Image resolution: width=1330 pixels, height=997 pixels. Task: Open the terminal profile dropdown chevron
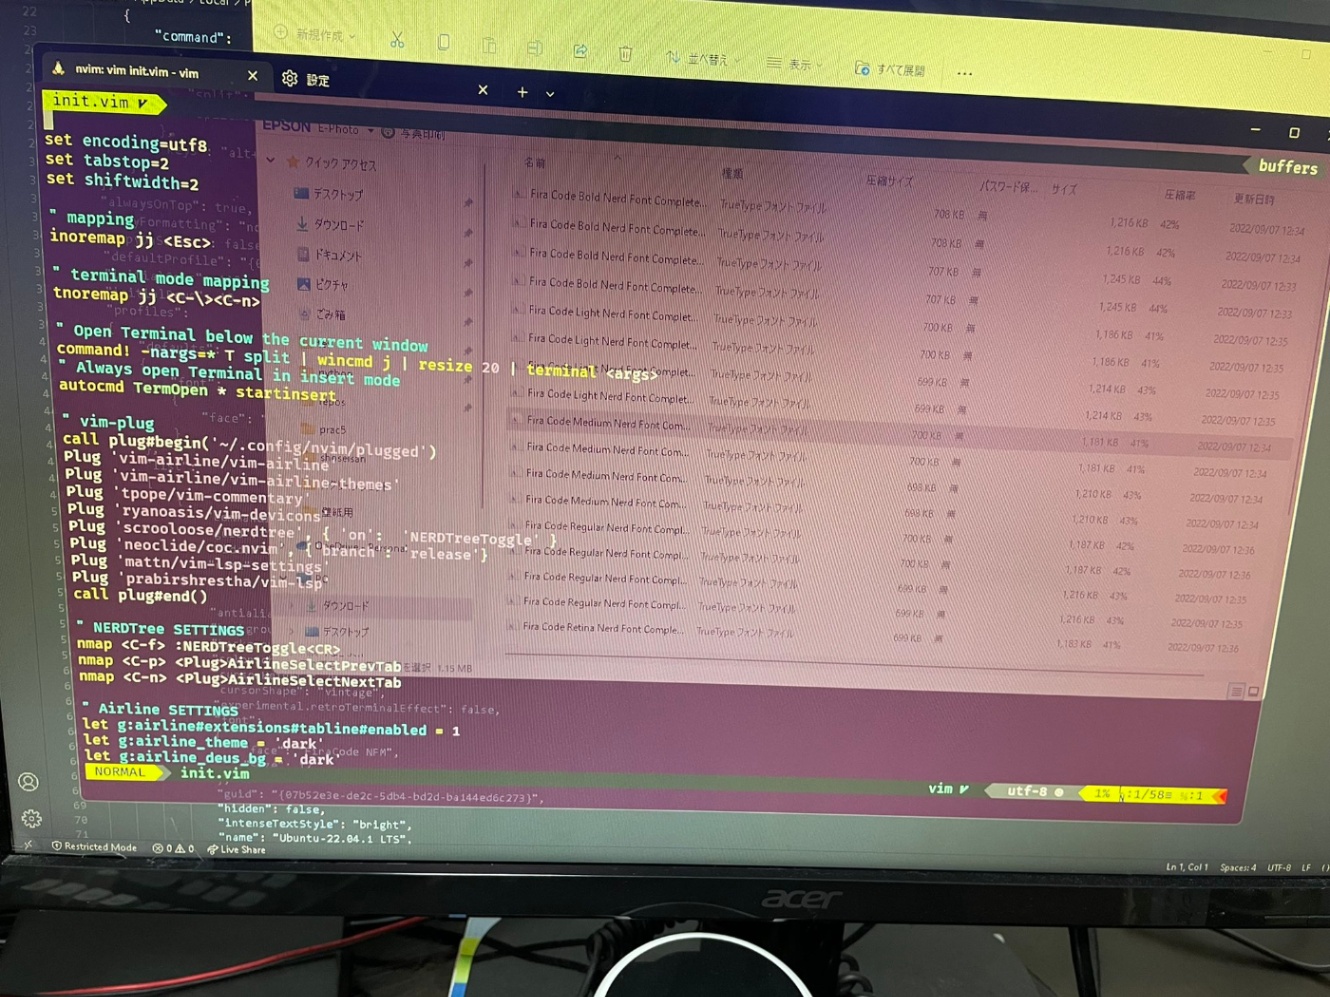pos(550,94)
